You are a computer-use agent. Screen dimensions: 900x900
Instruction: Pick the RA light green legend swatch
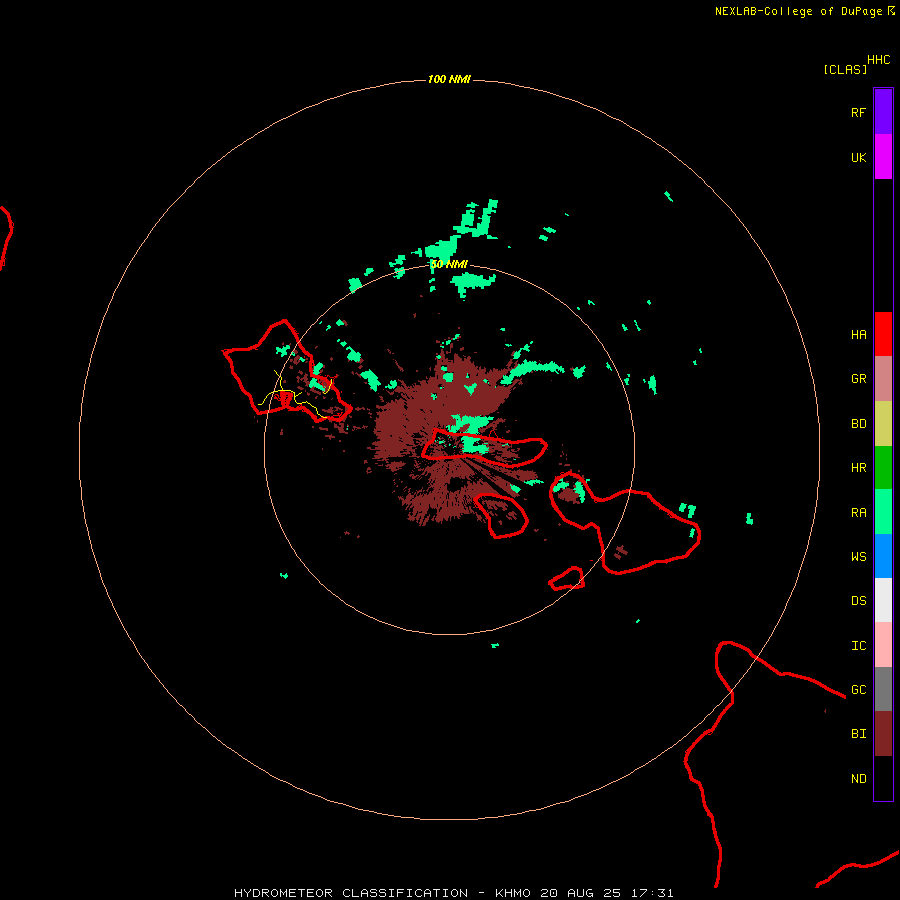883,512
